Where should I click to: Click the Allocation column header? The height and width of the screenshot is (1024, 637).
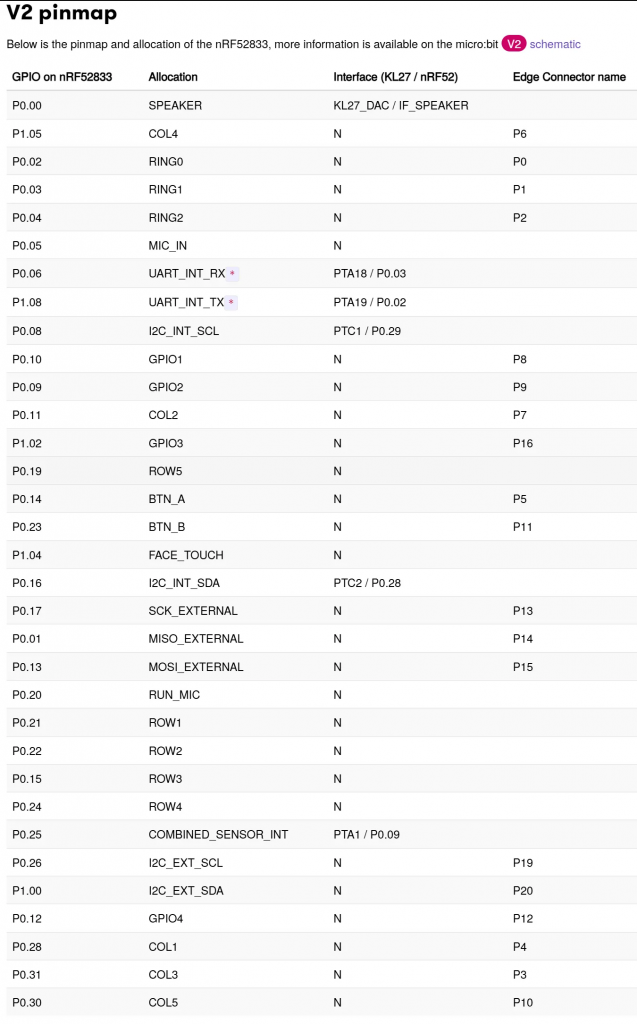pos(173,77)
